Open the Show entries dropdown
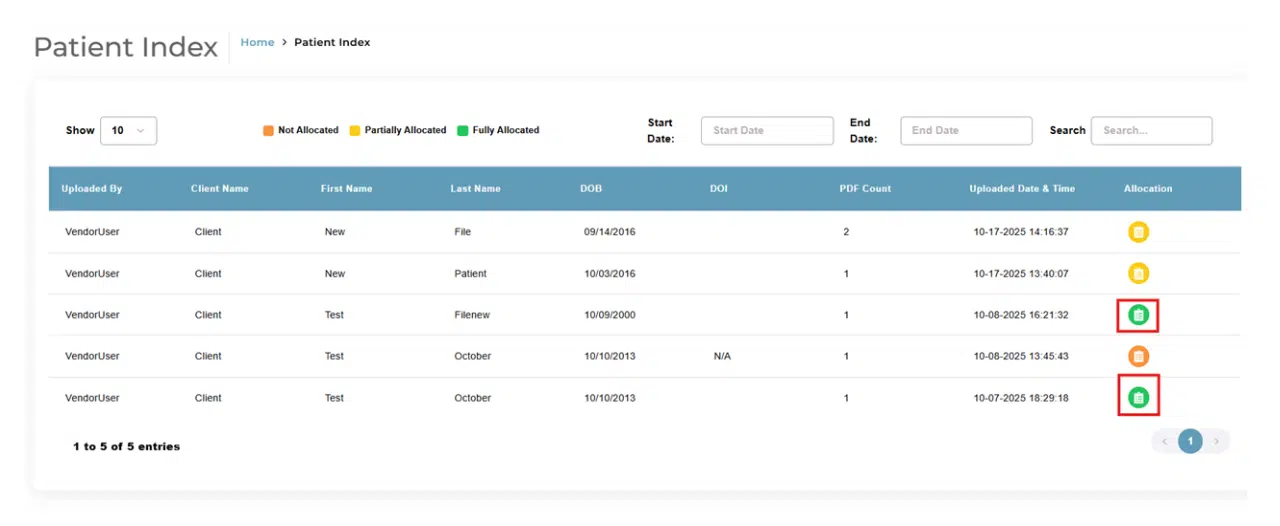 pos(128,130)
